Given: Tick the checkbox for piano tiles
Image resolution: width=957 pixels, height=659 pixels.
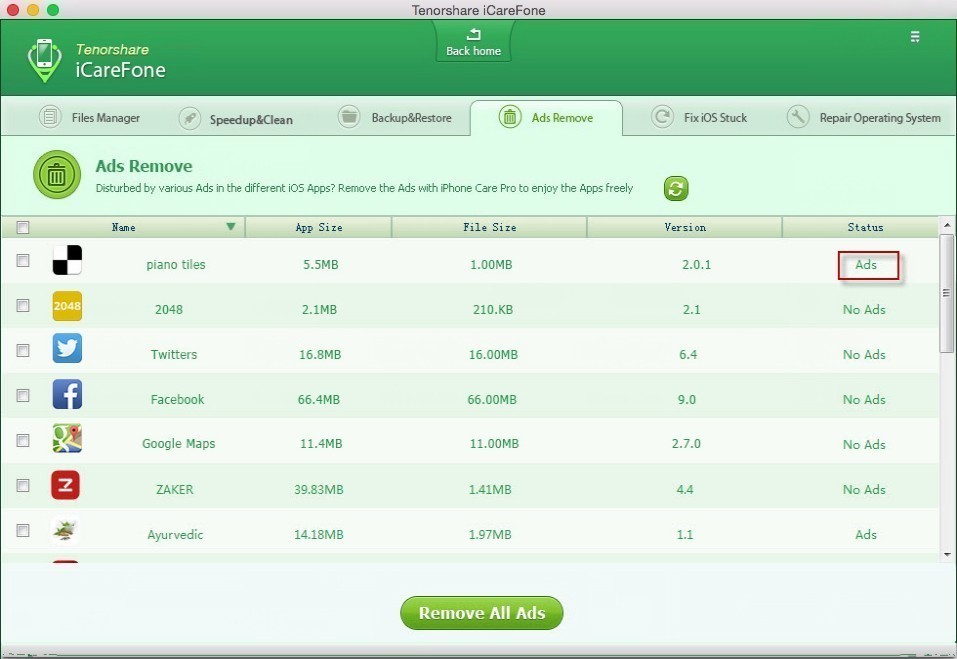Looking at the screenshot, I should pos(23,261).
